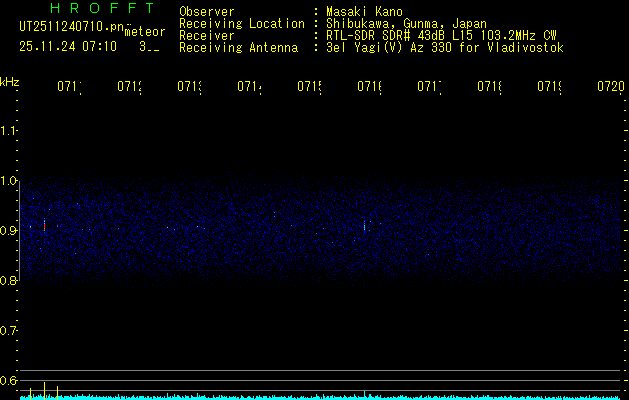Click the Receiving Location label
This screenshot has width=629, height=400.
[x=242, y=24]
